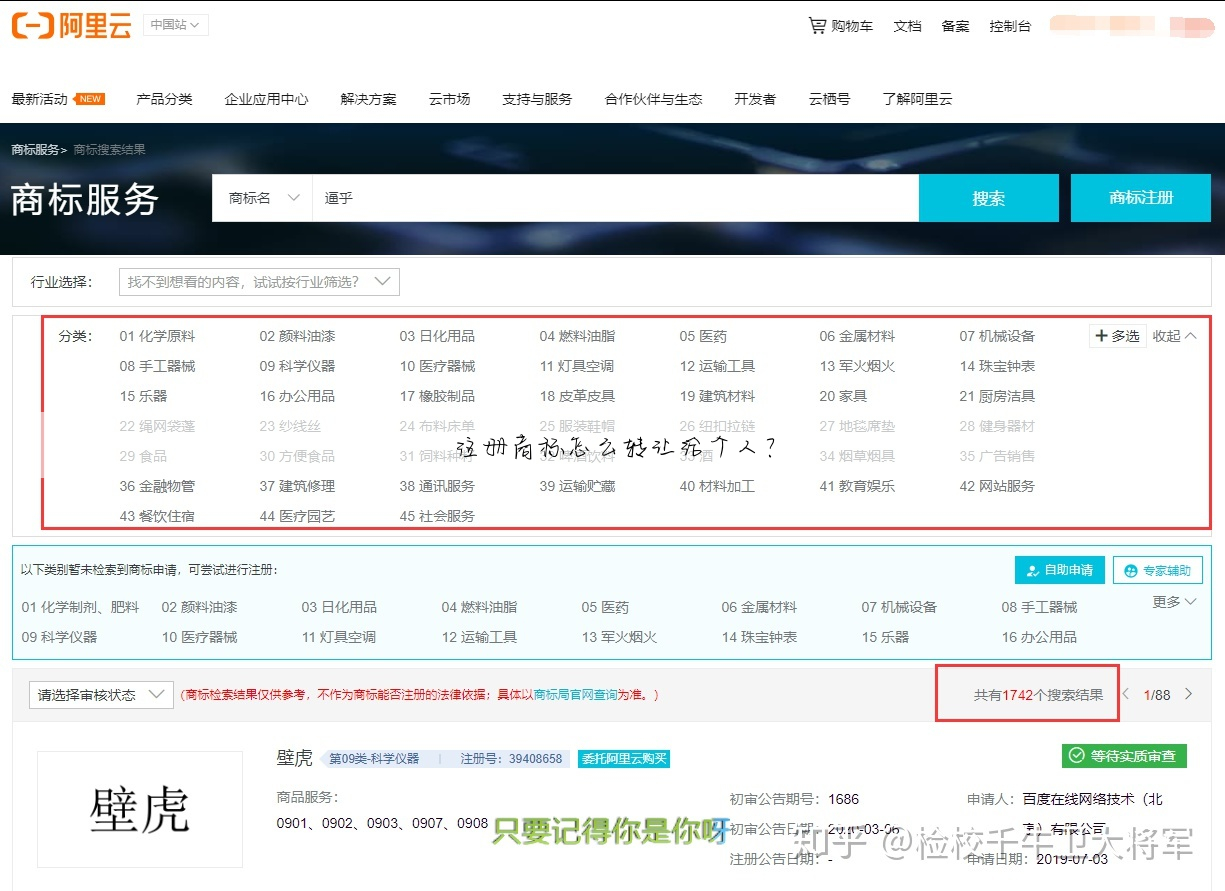The width and height of the screenshot is (1225, 891).
Task: Select category 16 办公用品
Action: pyautogui.click(x=297, y=396)
